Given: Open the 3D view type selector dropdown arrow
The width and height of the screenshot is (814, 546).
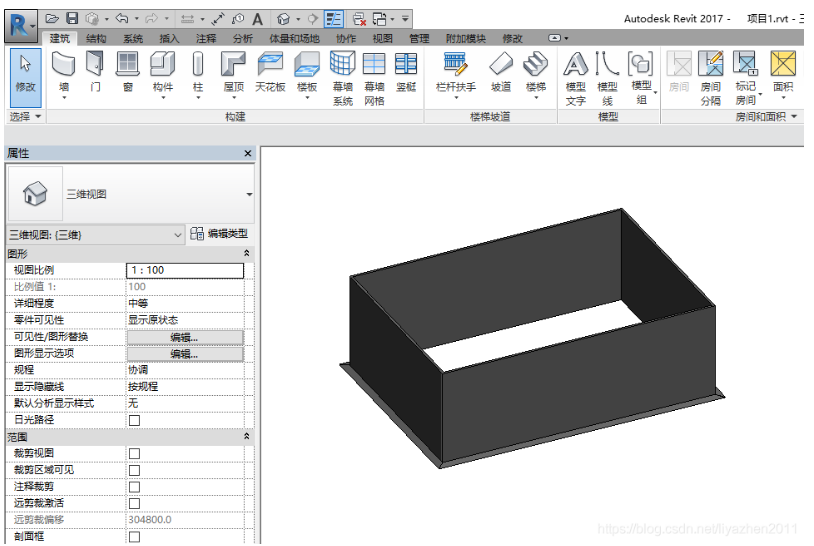Looking at the screenshot, I should [x=249, y=194].
